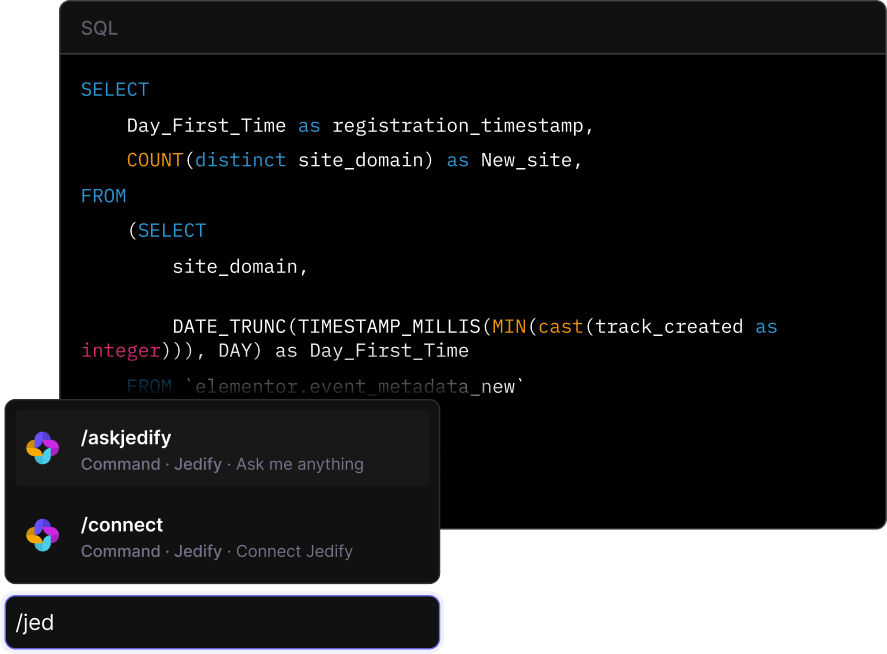This screenshot has height=654, width=887.
Task: Click the 'site_domain,' line in subquery
Action: click(x=240, y=266)
